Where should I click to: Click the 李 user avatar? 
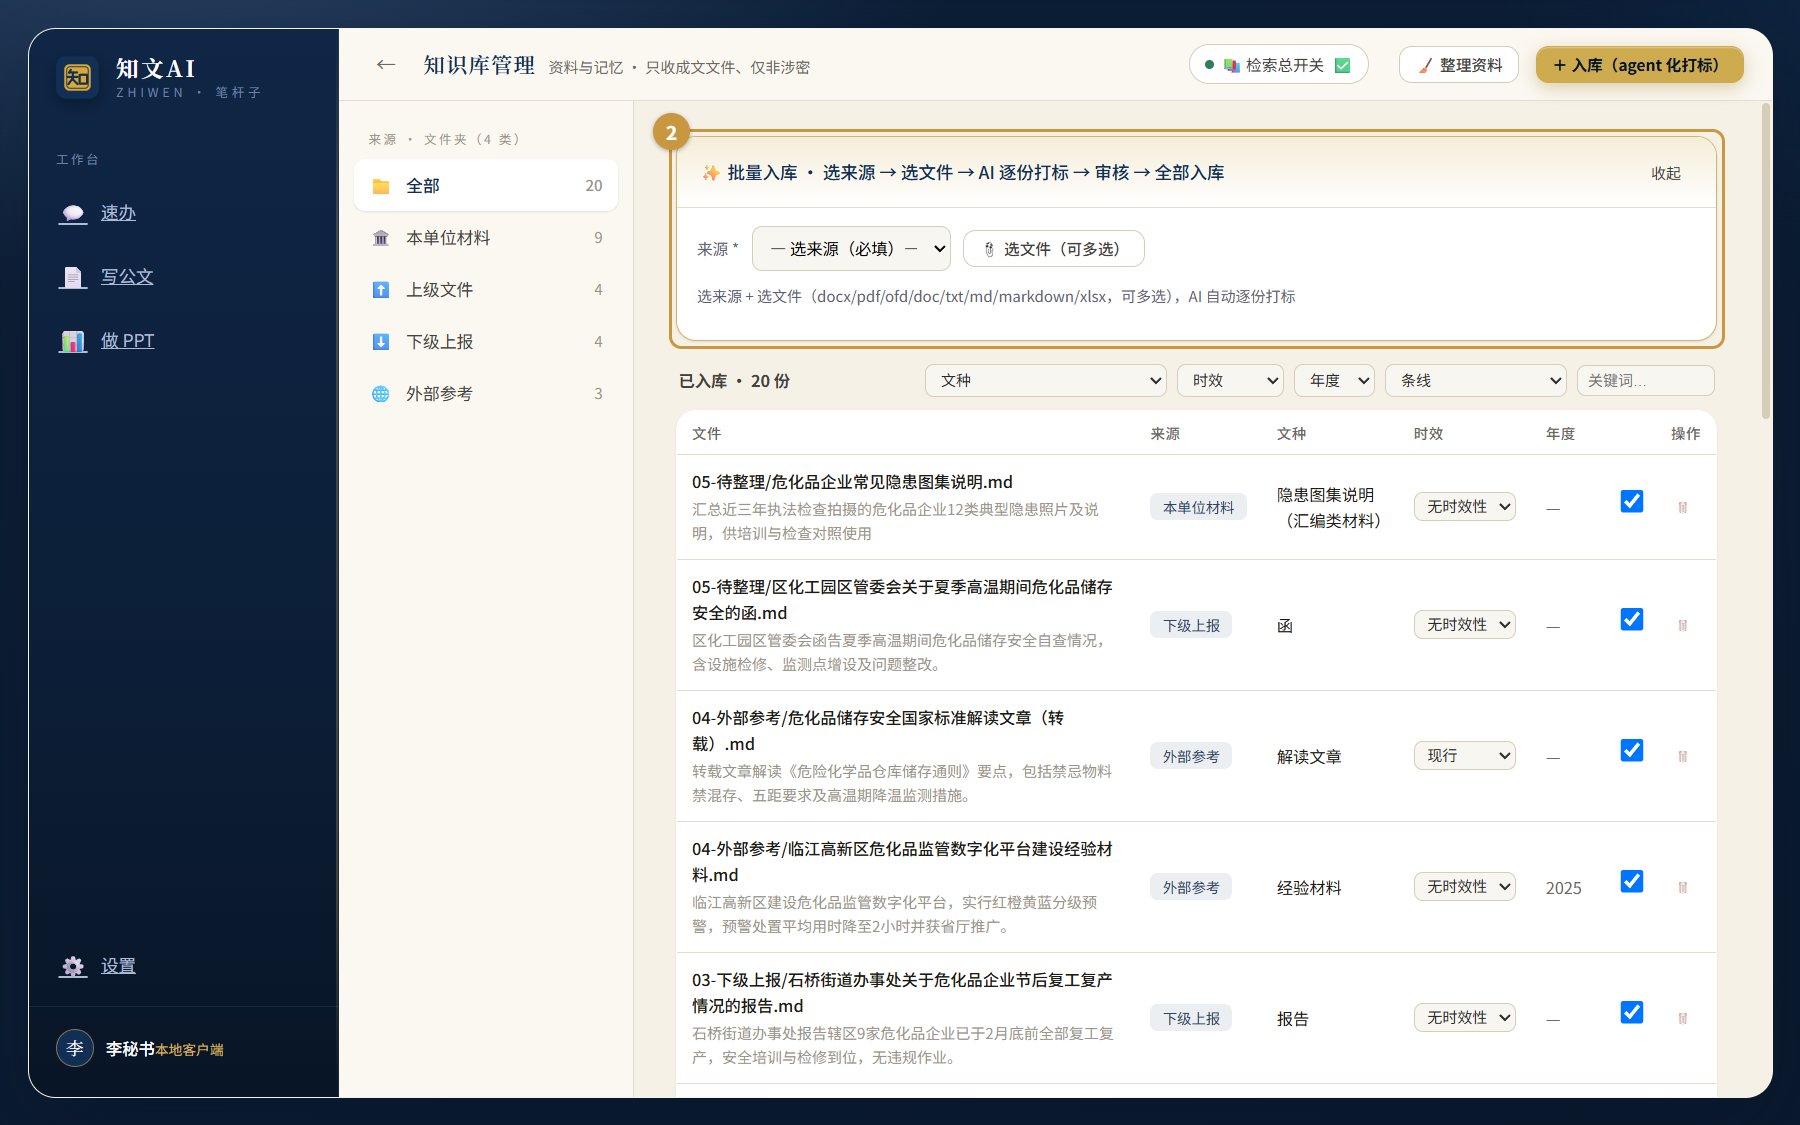click(x=75, y=1048)
